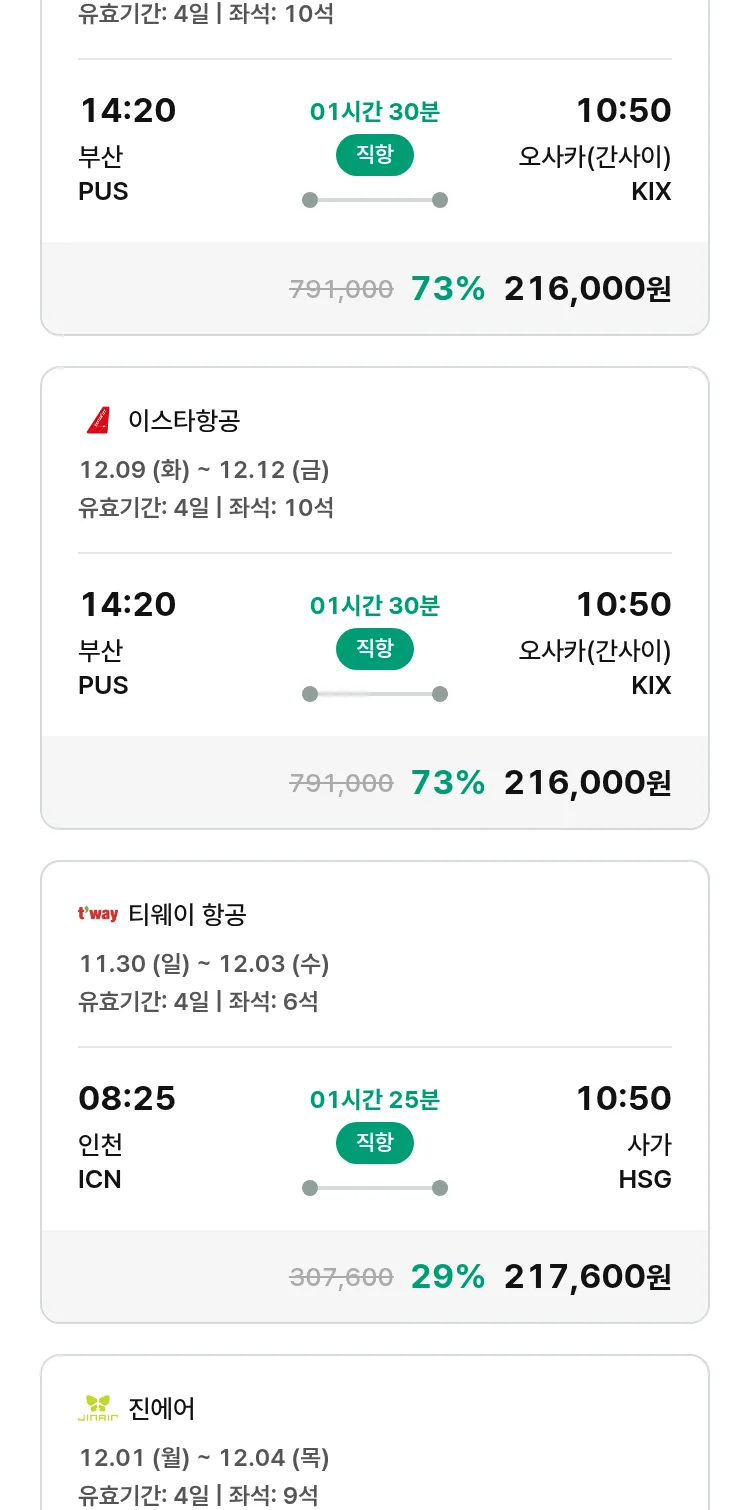
Task: Click the route line in the 이스타항공 card
Action: pos(374,694)
